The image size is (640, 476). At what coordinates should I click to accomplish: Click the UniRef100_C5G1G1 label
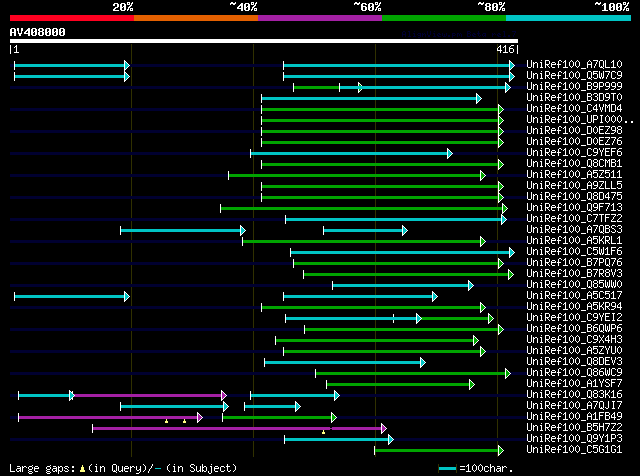pos(574,450)
